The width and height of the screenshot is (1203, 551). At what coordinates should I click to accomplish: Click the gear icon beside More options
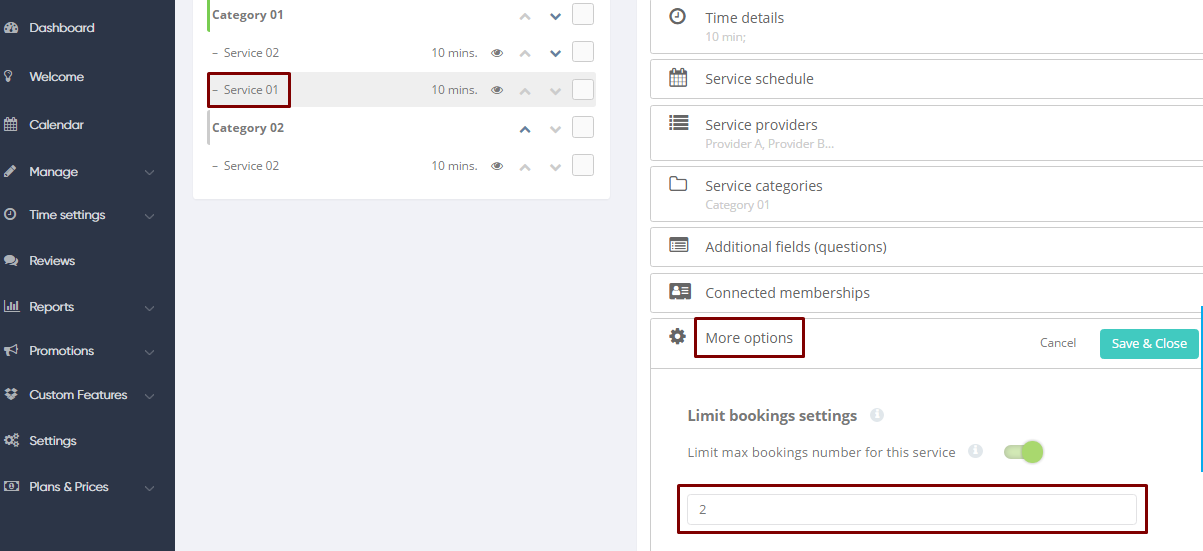(677, 336)
